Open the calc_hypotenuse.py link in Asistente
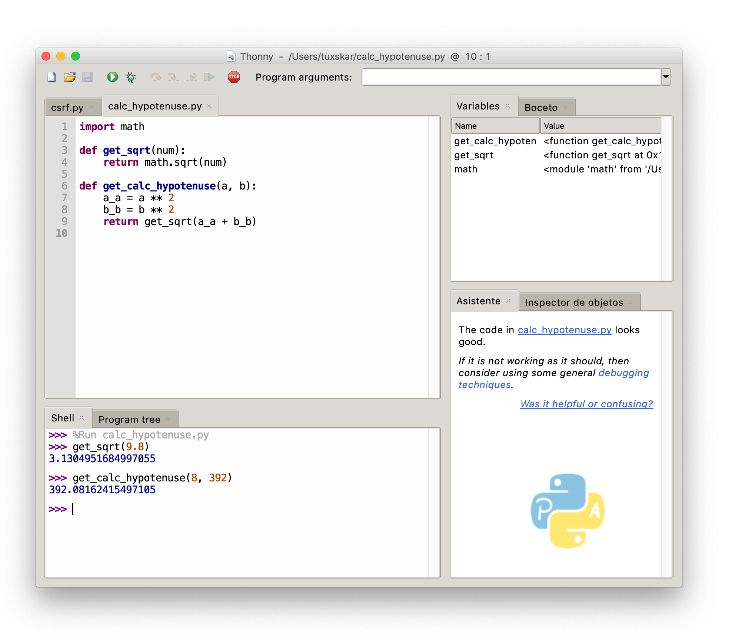This screenshot has width=730, height=637. (x=564, y=330)
